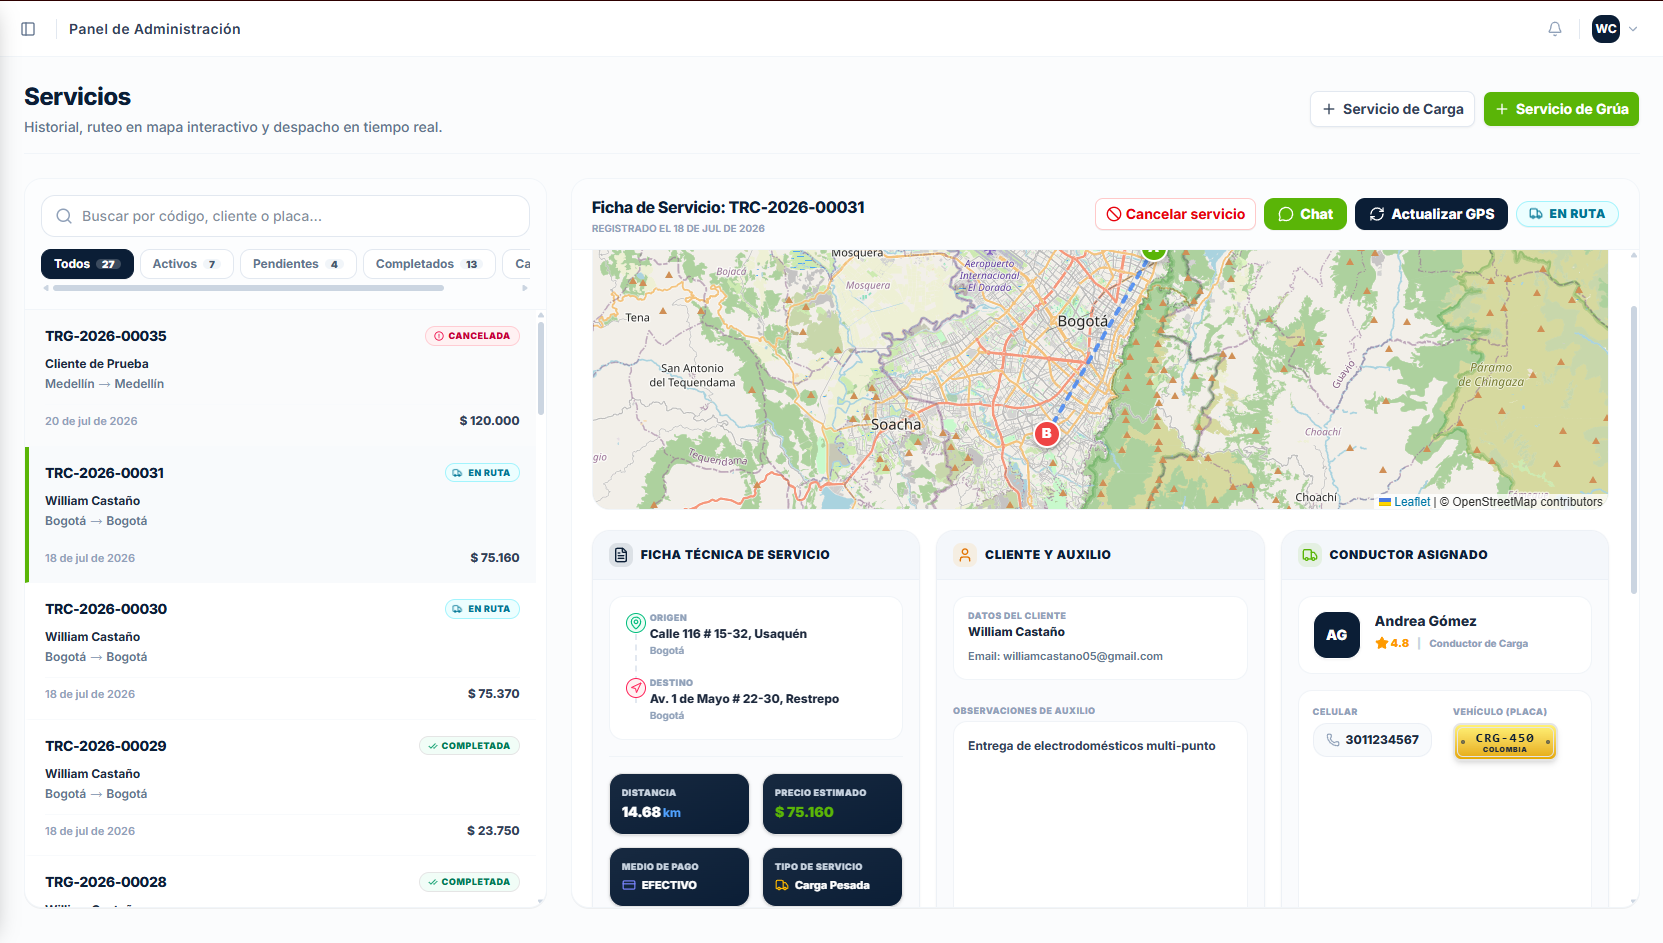
Task: Click the tab strip horizontal scrollbar
Action: 248,288
